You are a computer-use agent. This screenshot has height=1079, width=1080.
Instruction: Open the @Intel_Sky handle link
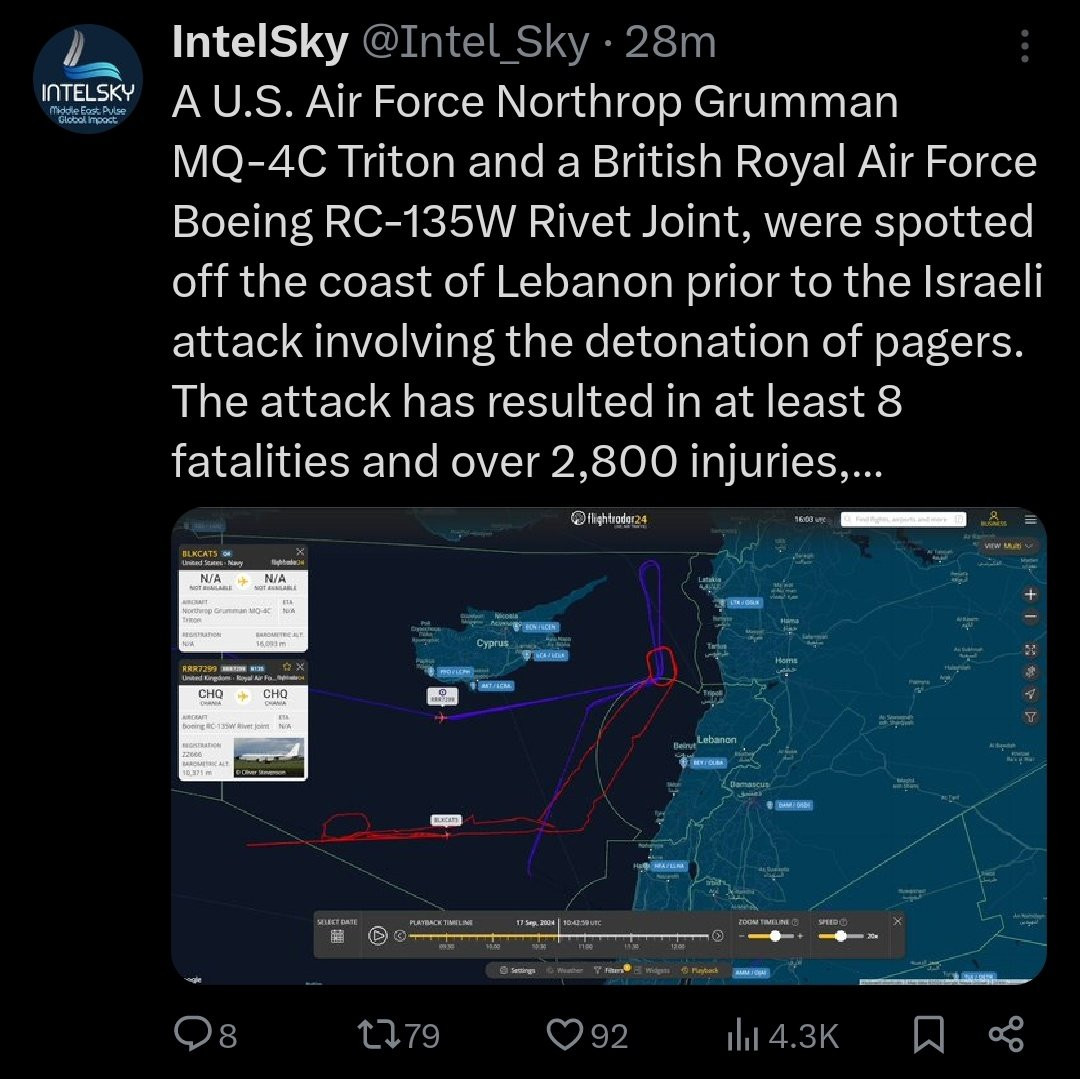[x=475, y=43]
